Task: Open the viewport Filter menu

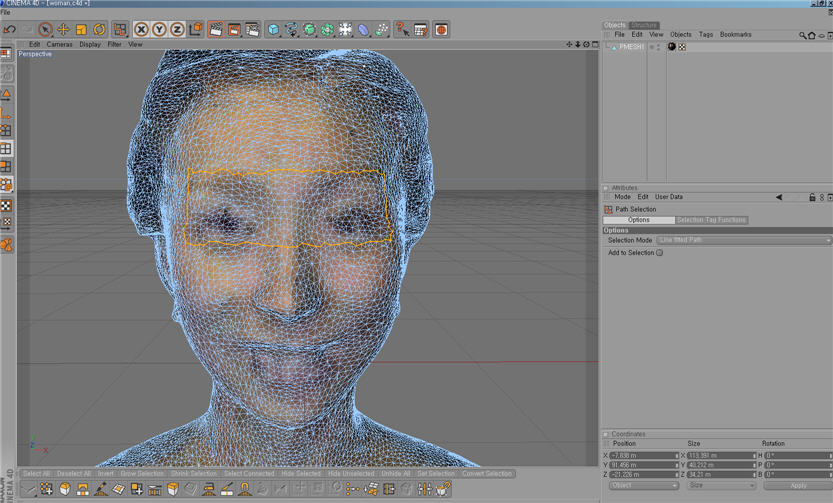Action: [x=115, y=45]
